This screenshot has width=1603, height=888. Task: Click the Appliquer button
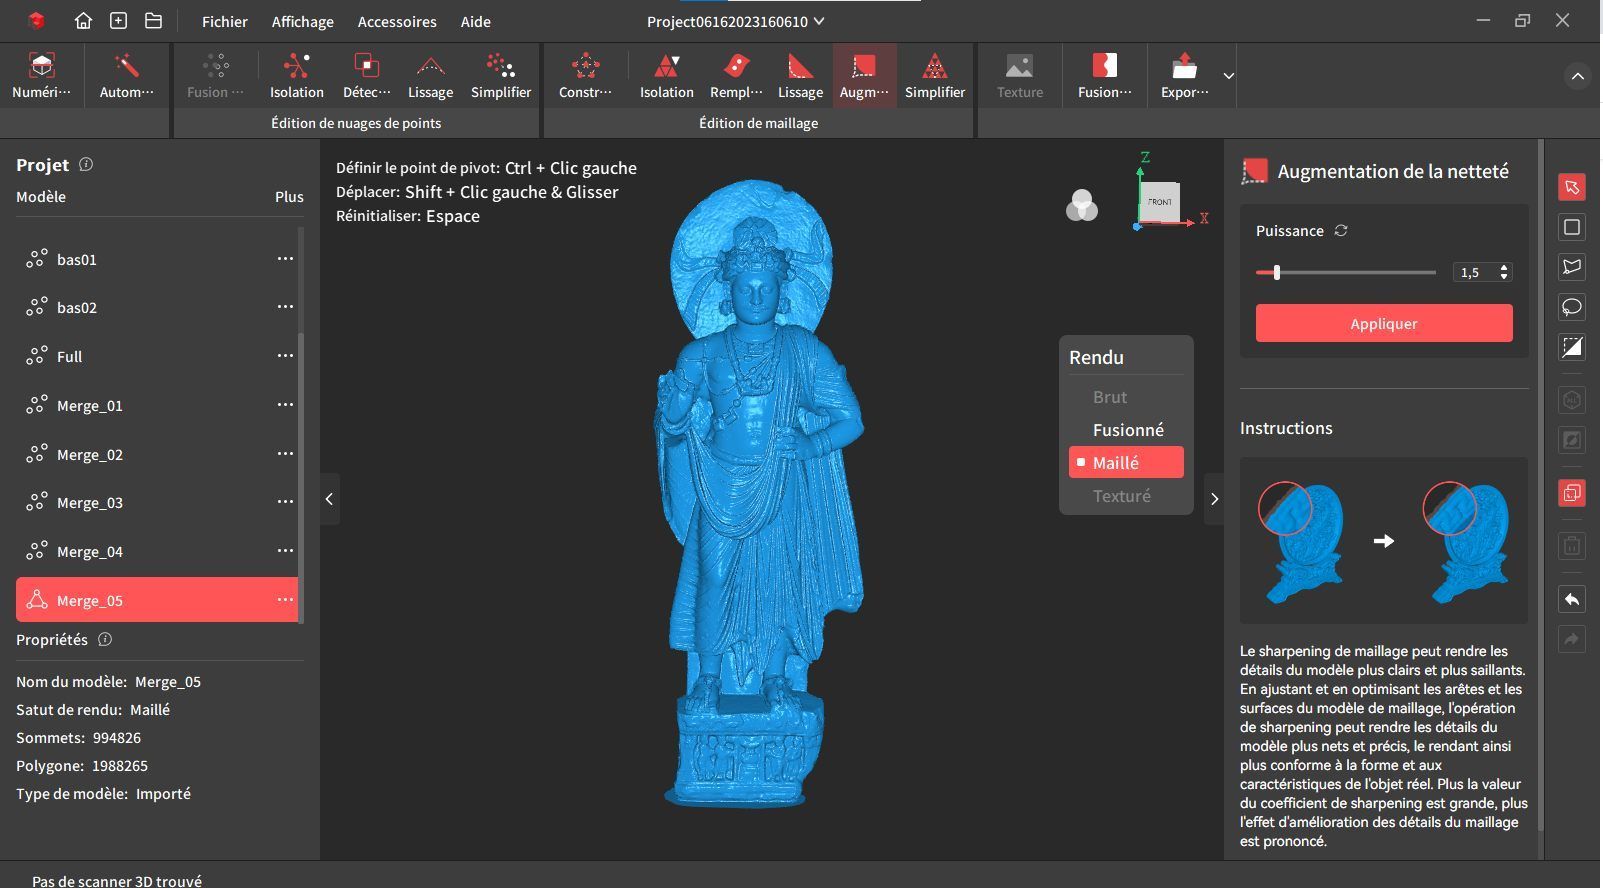1384,323
